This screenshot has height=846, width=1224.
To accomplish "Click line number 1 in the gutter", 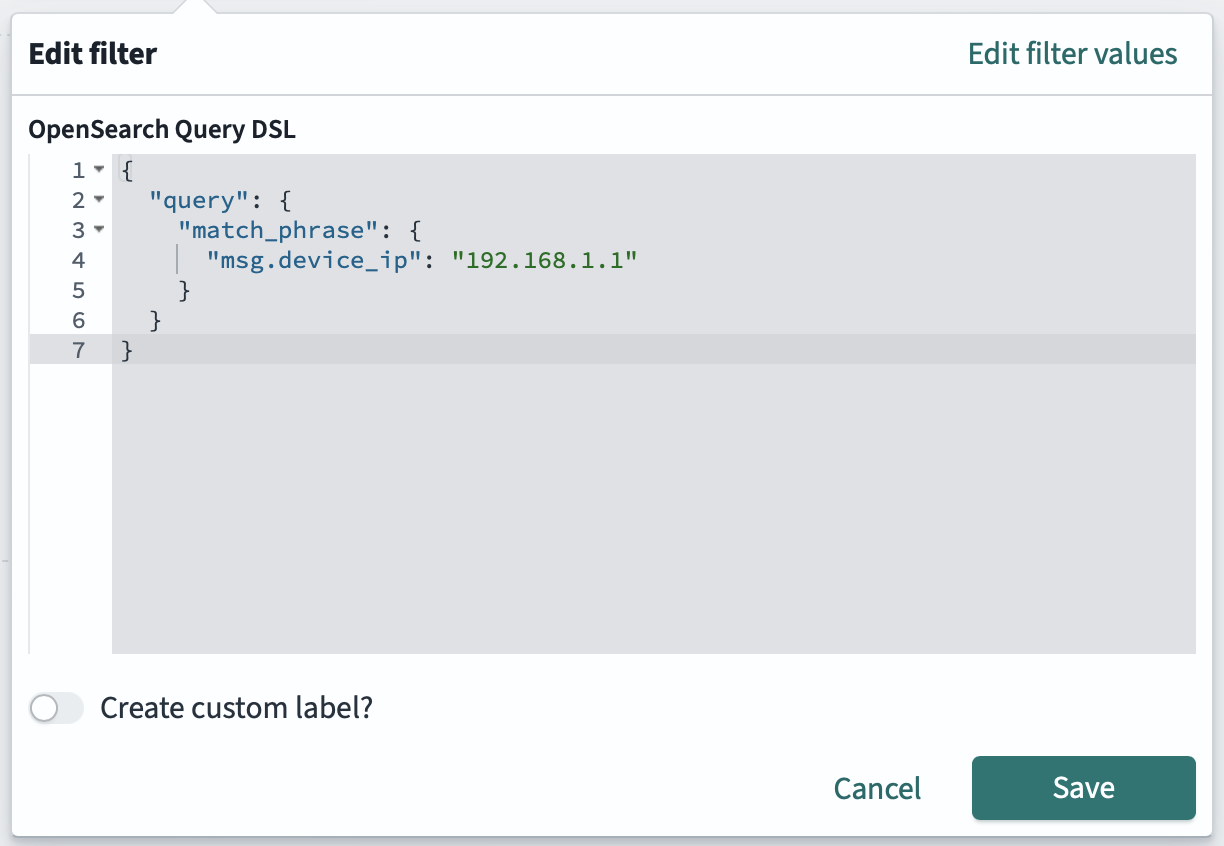I will click(x=78, y=170).
